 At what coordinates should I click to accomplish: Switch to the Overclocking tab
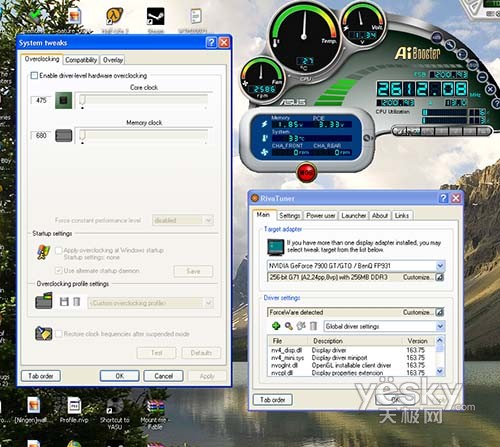coord(42,59)
